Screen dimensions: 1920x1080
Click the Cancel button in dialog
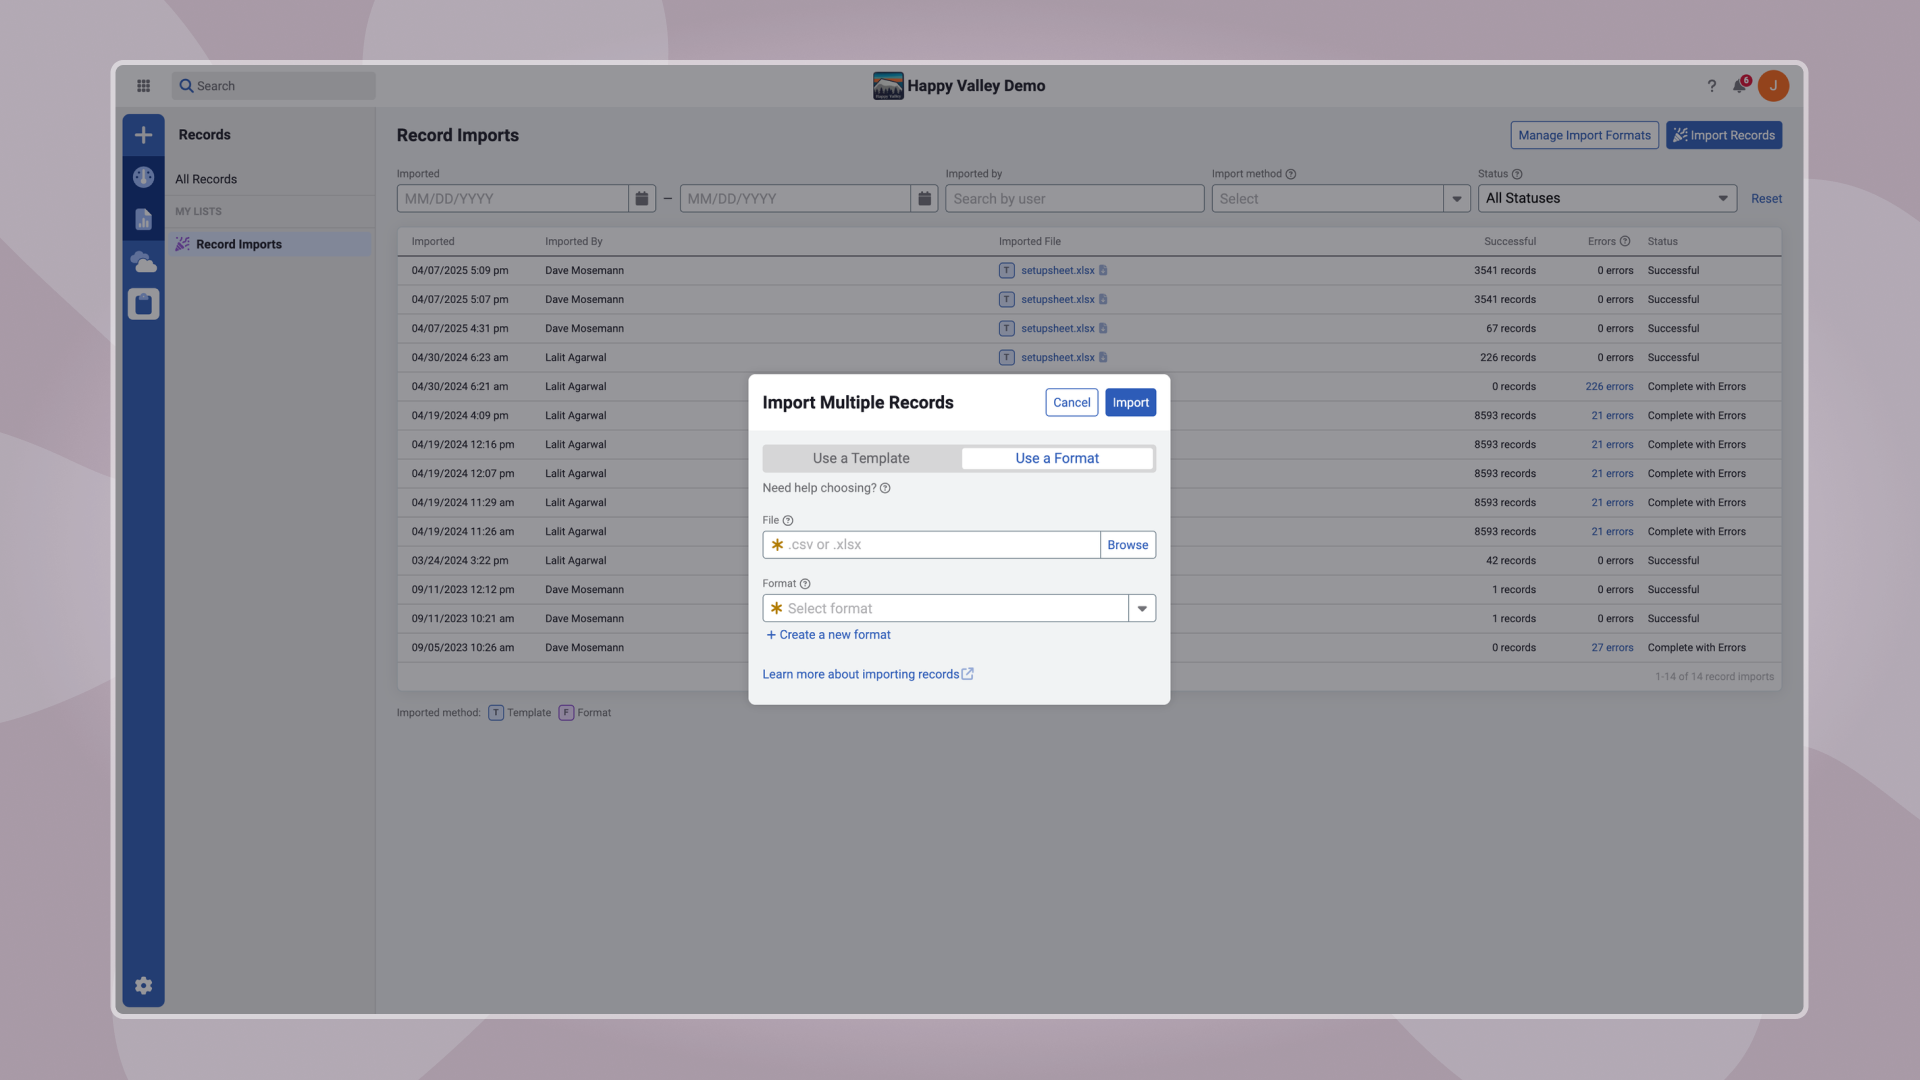(x=1071, y=402)
